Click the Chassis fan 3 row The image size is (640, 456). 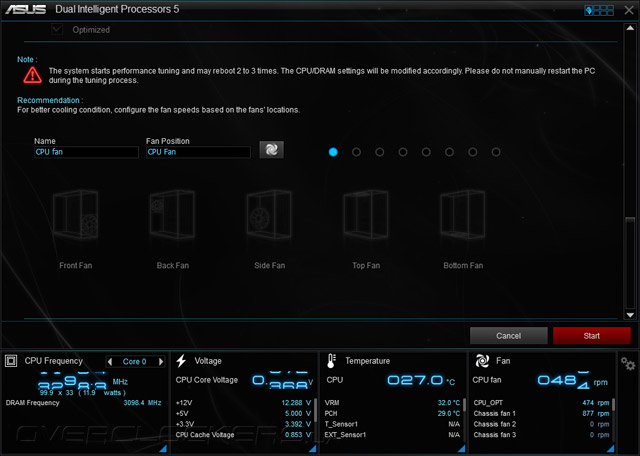pos(541,435)
